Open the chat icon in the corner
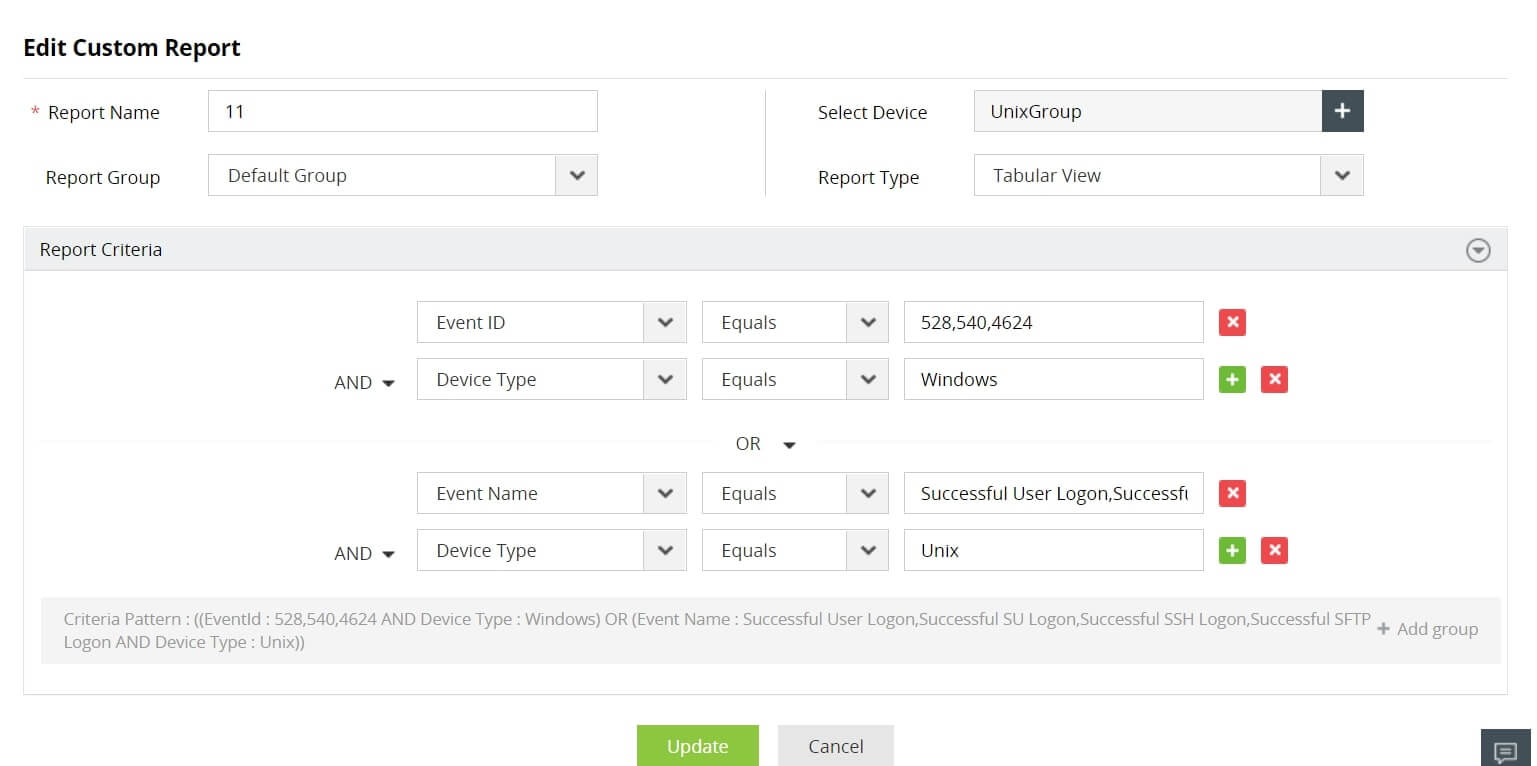Image resolution: width=1537 pixels, height=766 pixels. point(1505,751)
